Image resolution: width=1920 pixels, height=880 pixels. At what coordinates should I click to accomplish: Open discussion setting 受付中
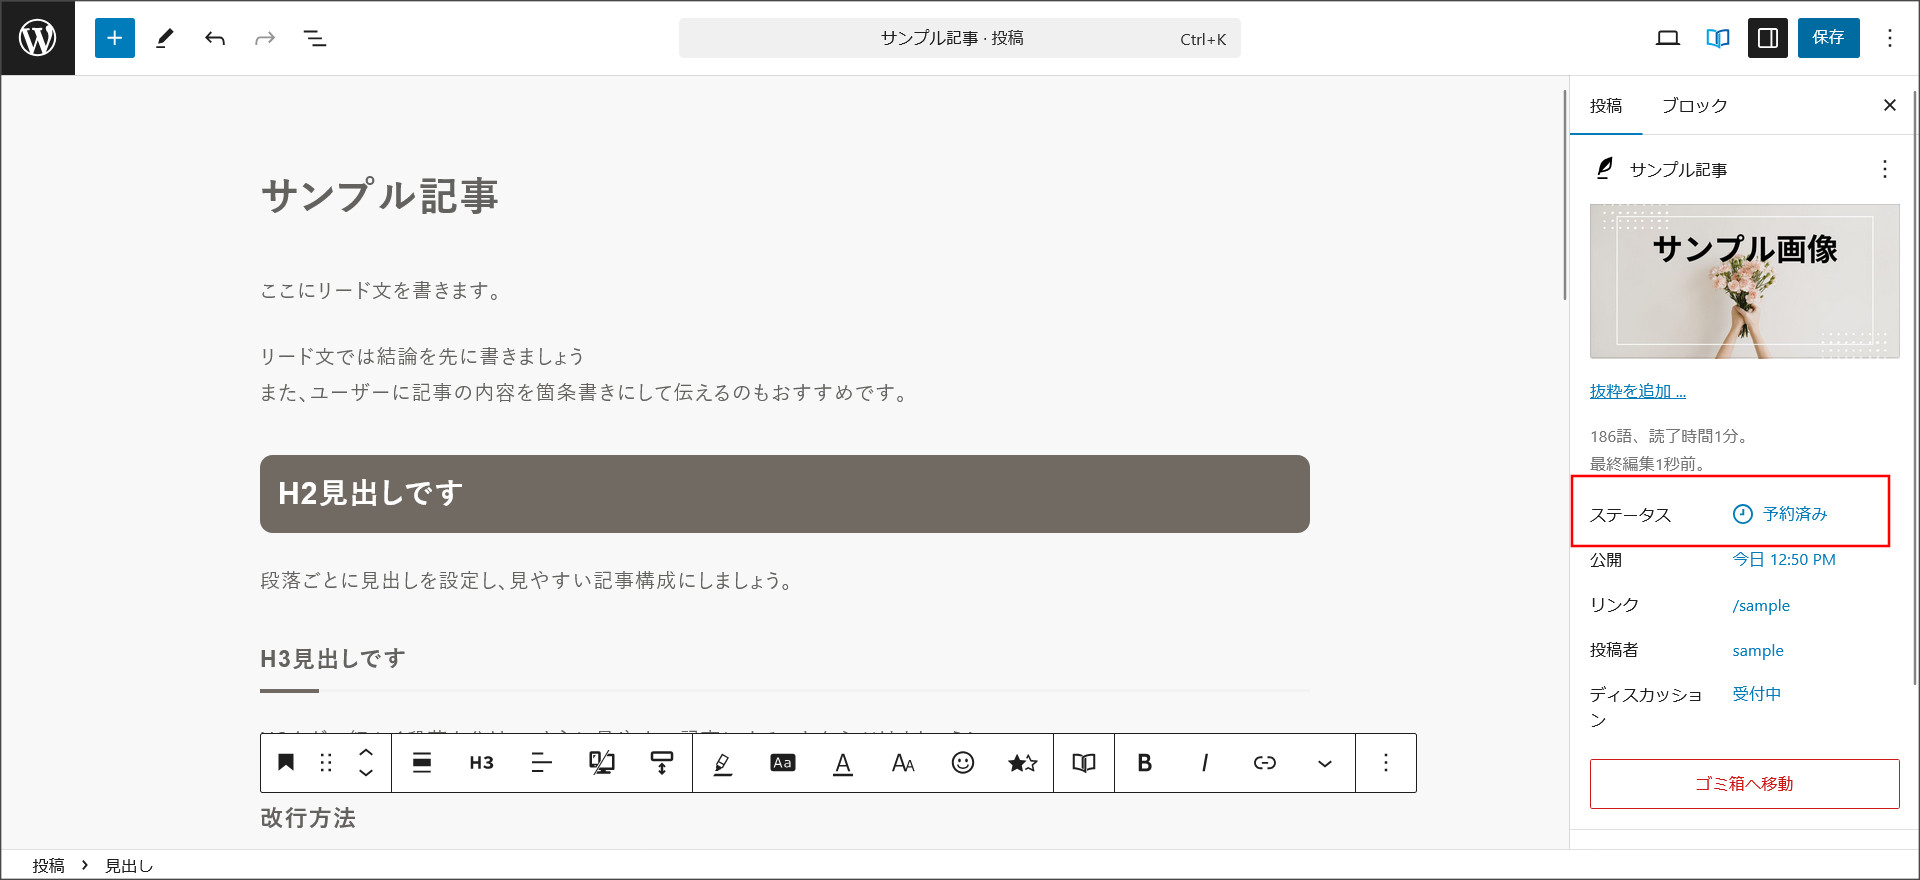[x=1756, y=694]
